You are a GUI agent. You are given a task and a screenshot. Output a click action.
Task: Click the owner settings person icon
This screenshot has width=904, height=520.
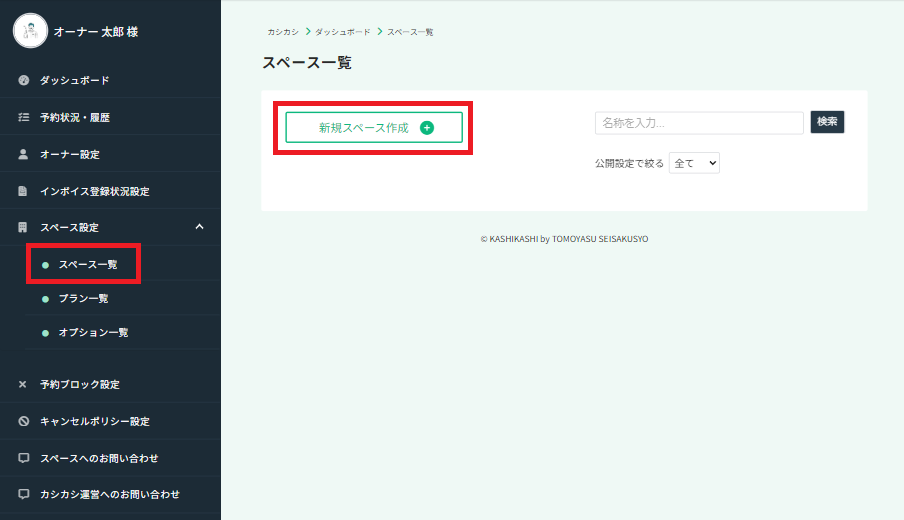point(23,154)
